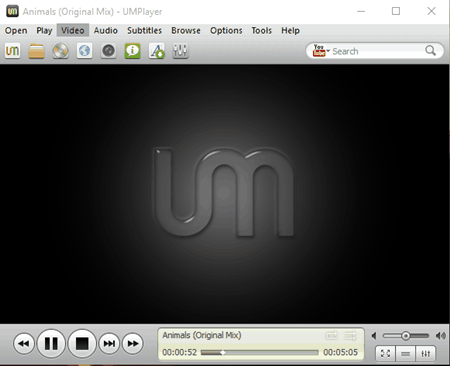Viewport: 450px width, 366px height.
Task: Minimize the UMPlayer window
Action: (x=361, y=11)
